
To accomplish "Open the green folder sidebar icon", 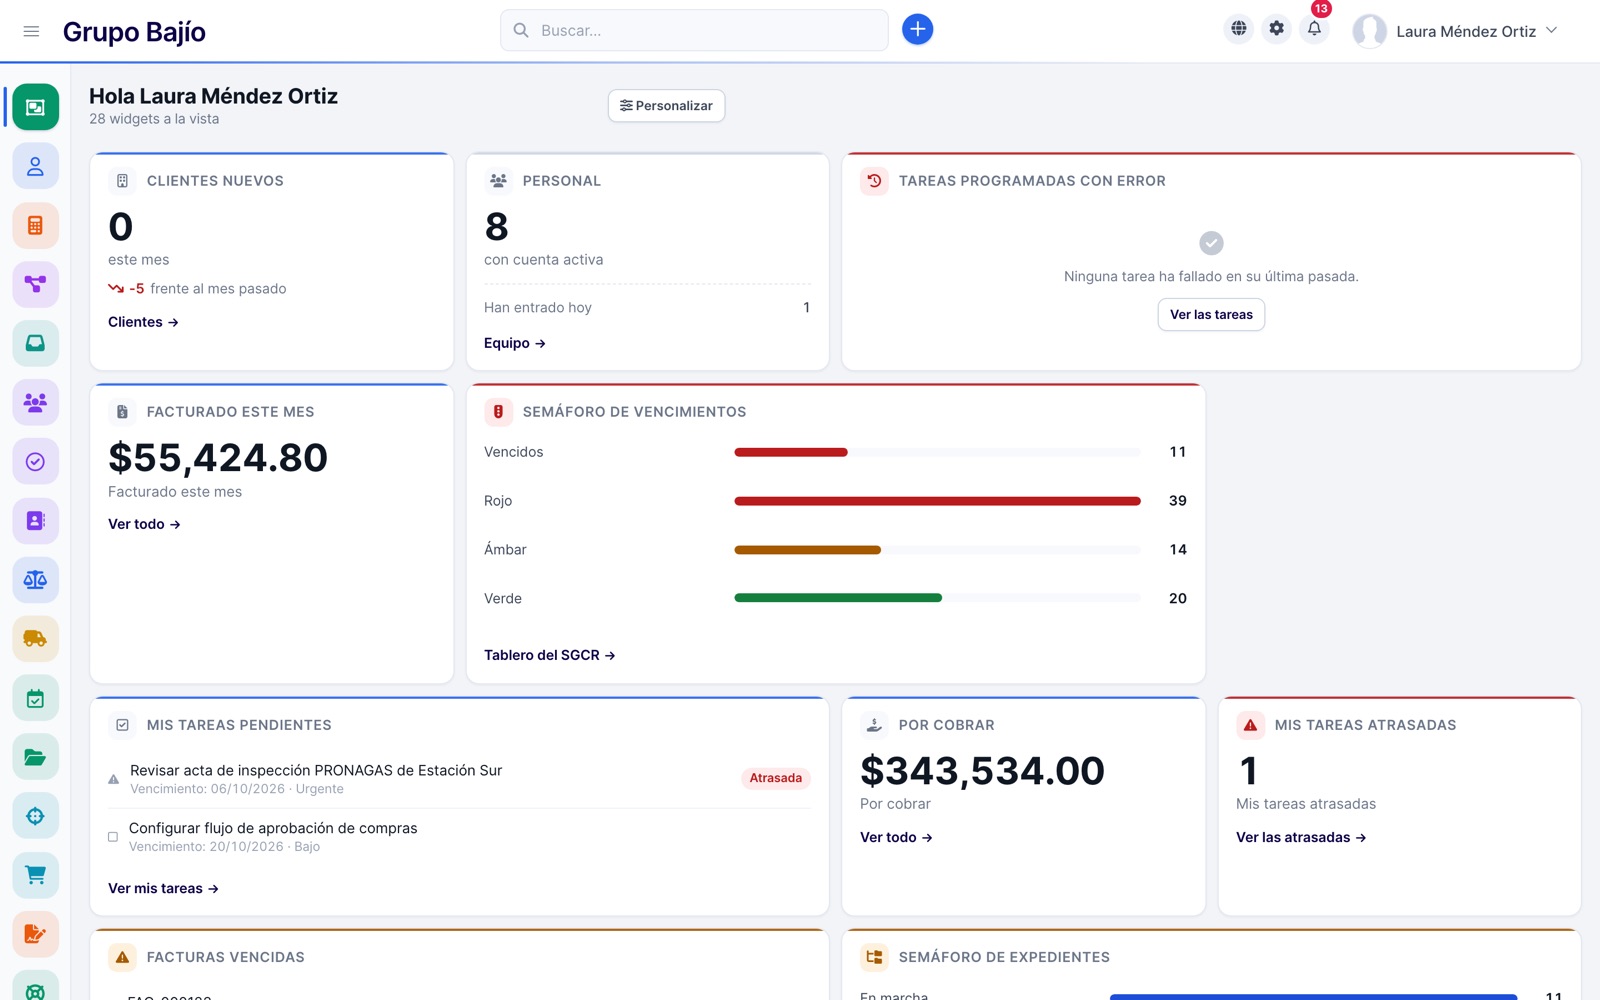I will 35,757.
